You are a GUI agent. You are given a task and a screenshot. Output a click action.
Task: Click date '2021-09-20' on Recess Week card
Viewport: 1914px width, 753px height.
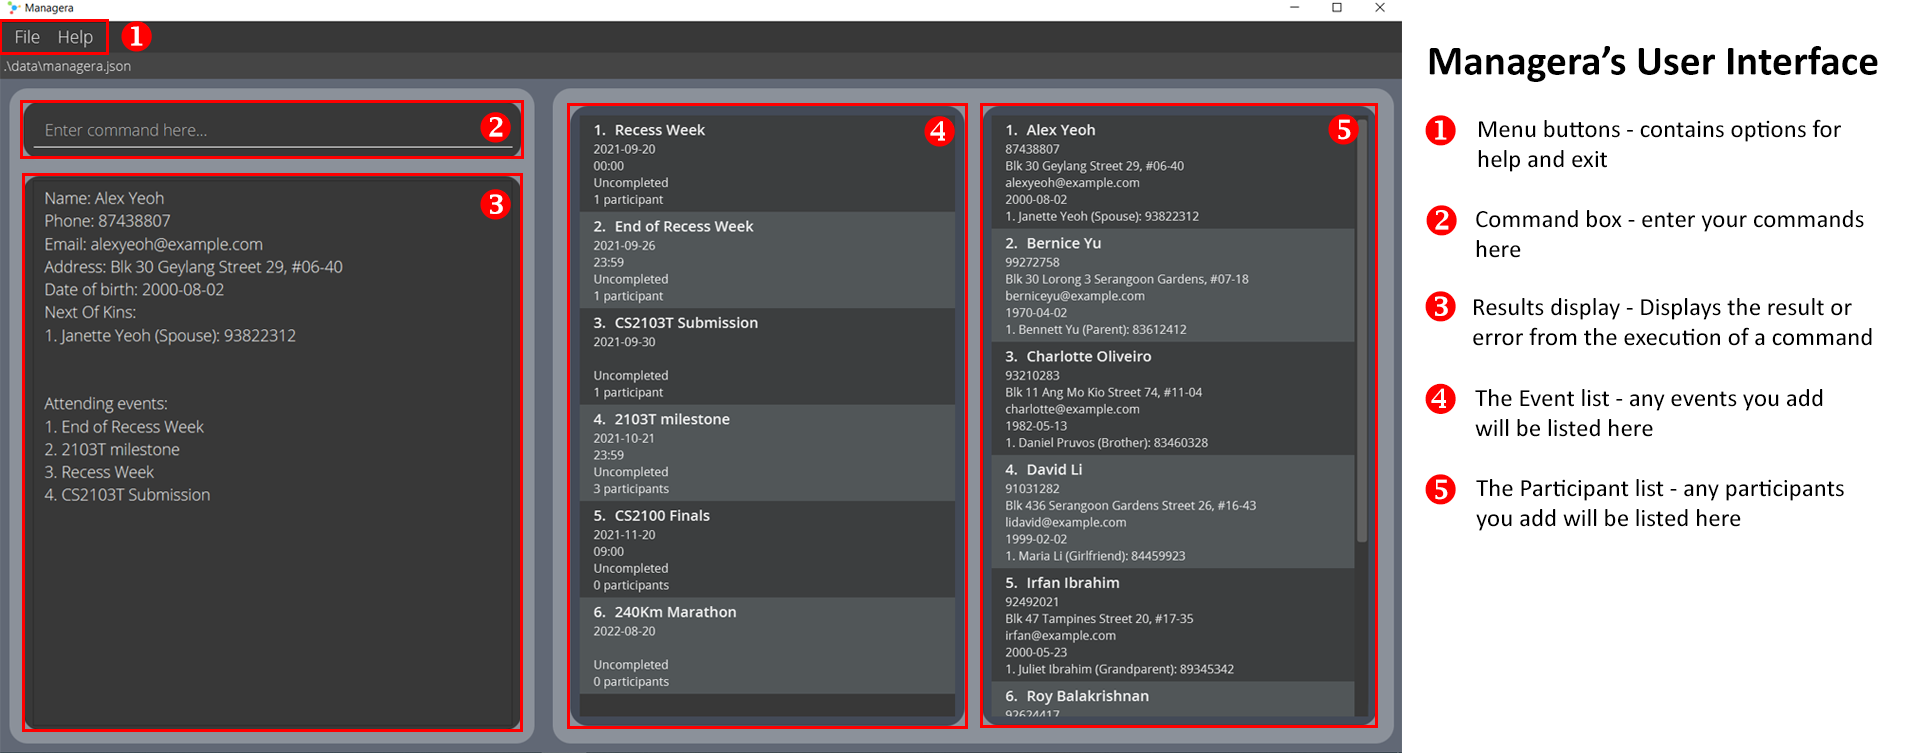point(624,149)
